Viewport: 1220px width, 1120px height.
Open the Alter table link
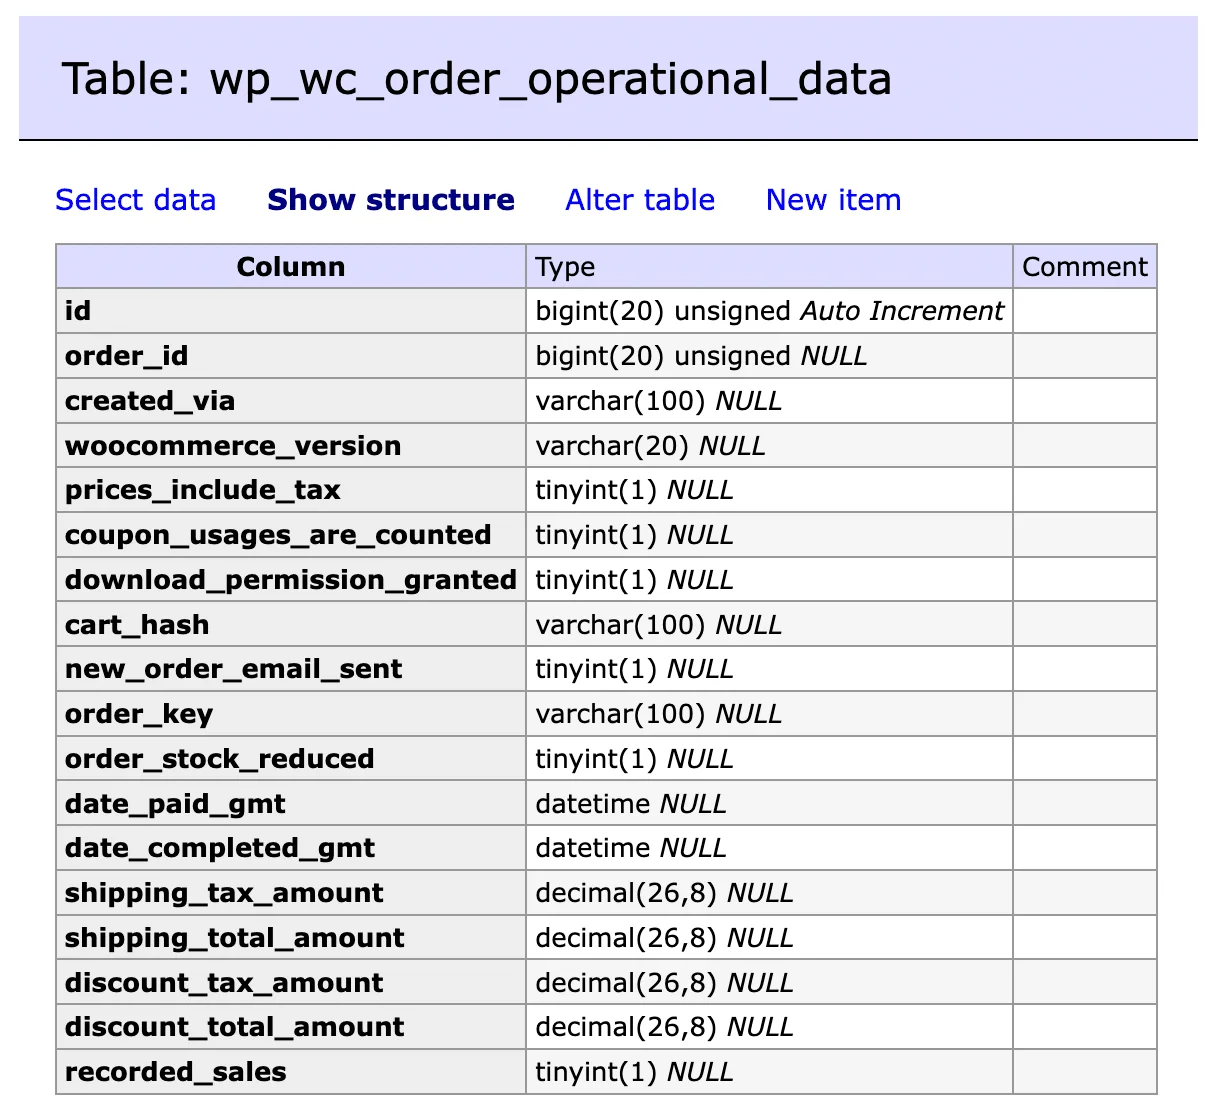[x=640, y=200]
